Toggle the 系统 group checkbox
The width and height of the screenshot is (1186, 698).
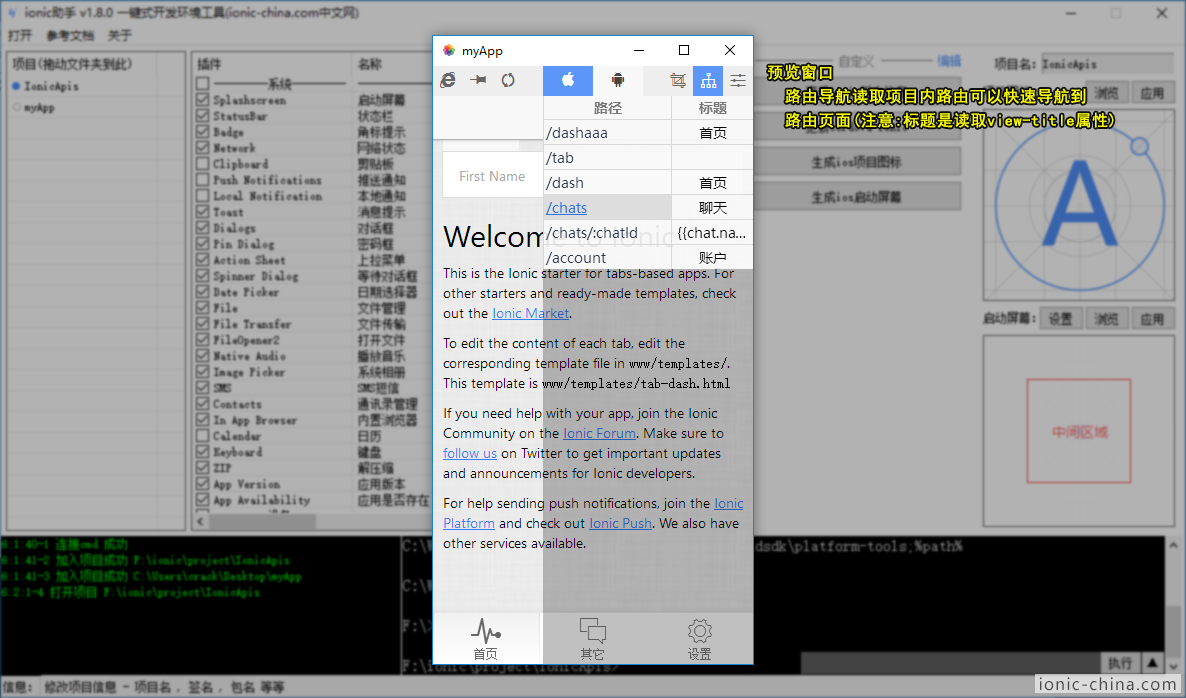pyautogui.click(x=203, y=83)
